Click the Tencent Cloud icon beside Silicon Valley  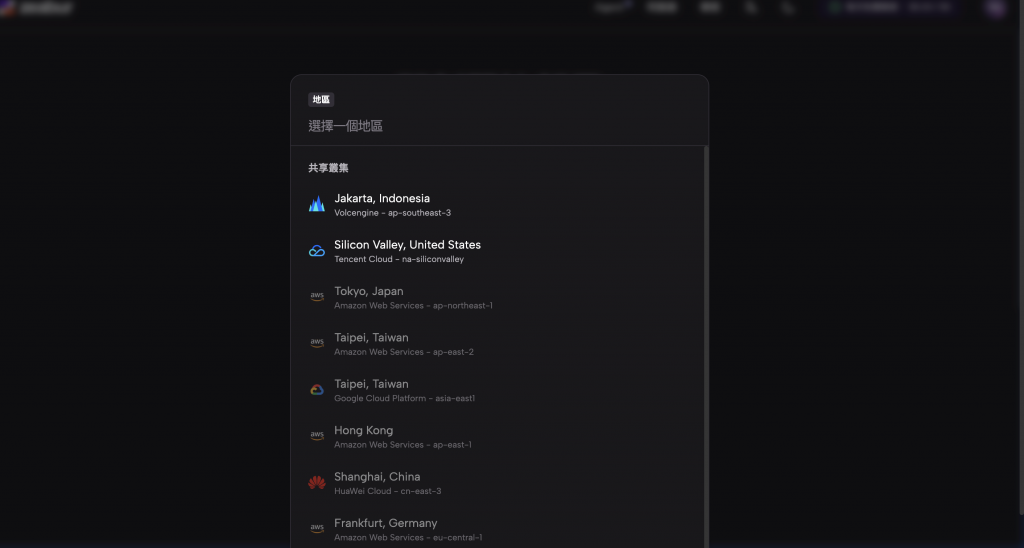317,251
